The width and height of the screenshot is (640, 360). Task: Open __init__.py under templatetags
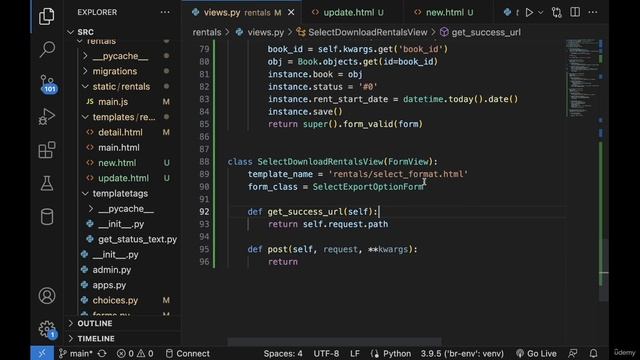tap(121, 224)
